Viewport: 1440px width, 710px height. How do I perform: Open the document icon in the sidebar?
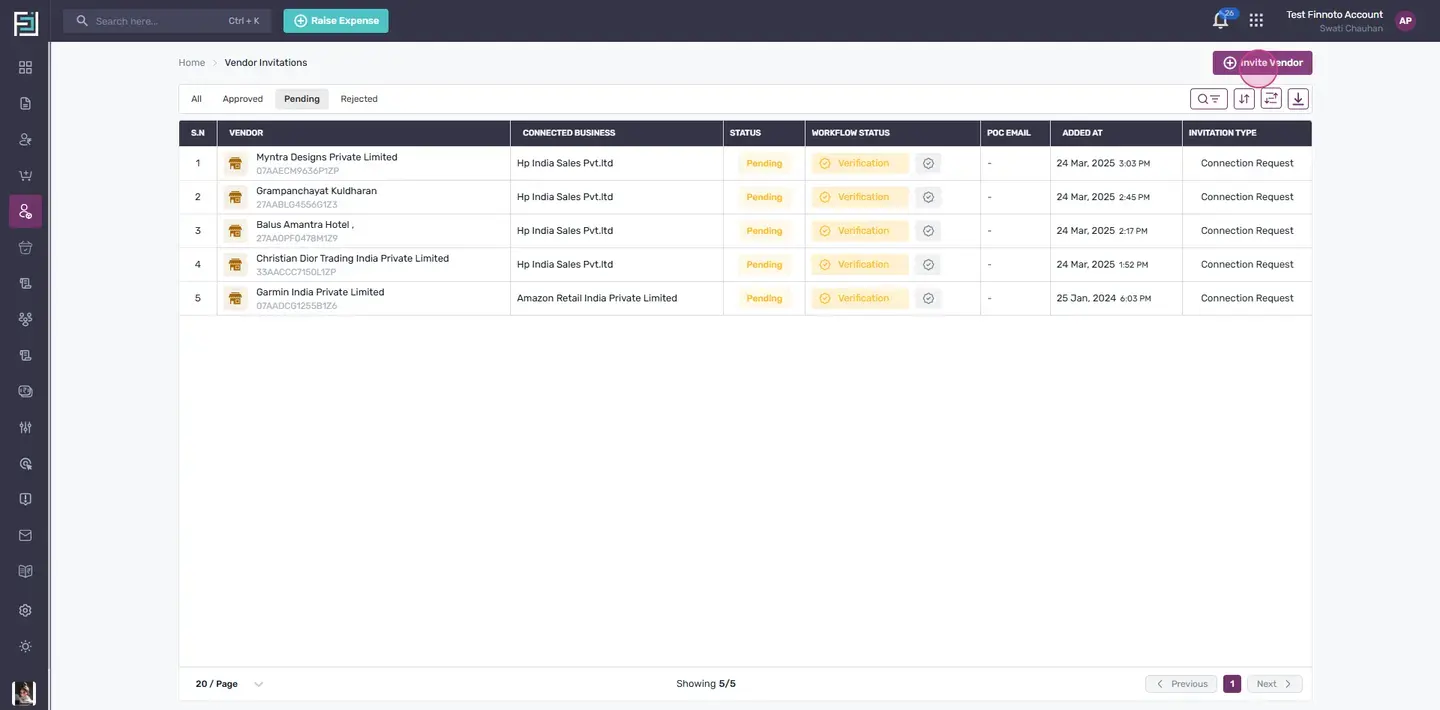pos(25,103)
